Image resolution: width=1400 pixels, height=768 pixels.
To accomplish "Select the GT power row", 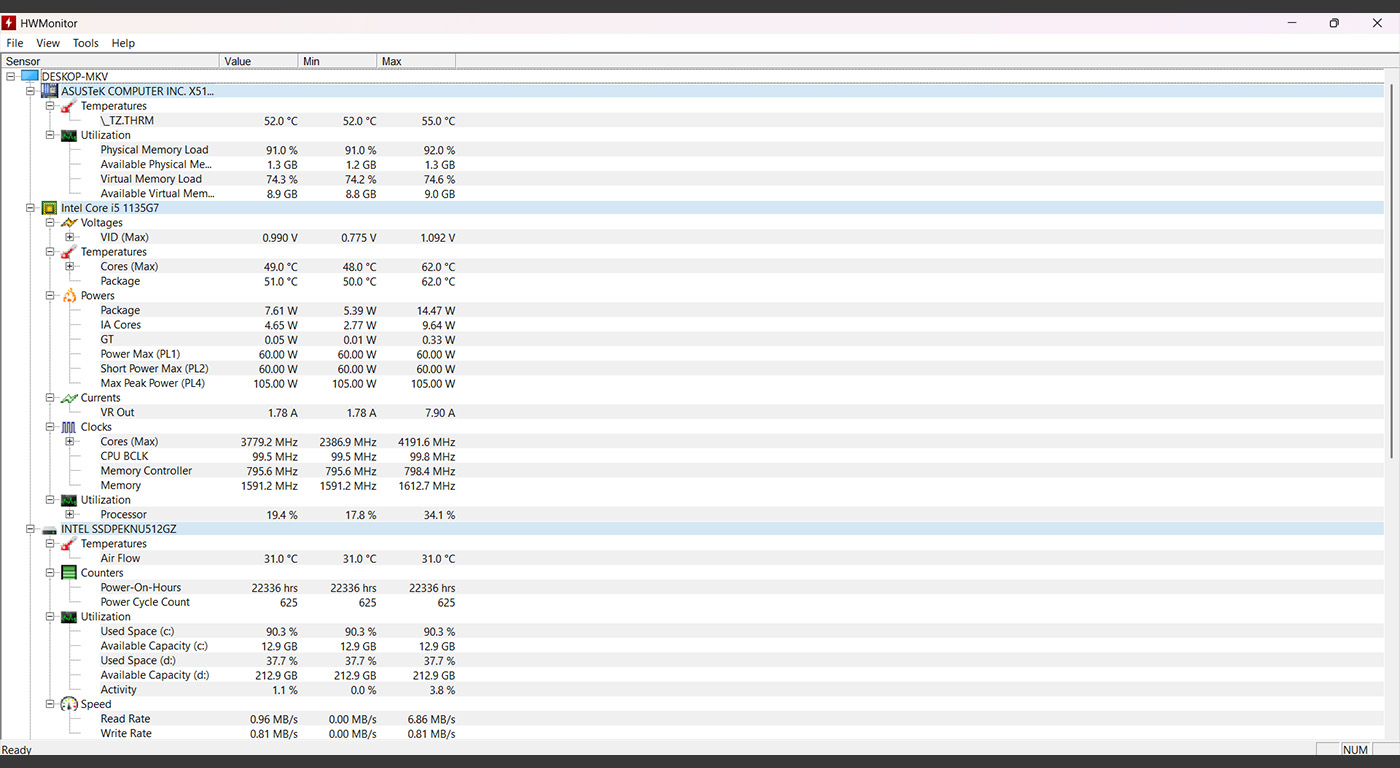I will [691, 340].
